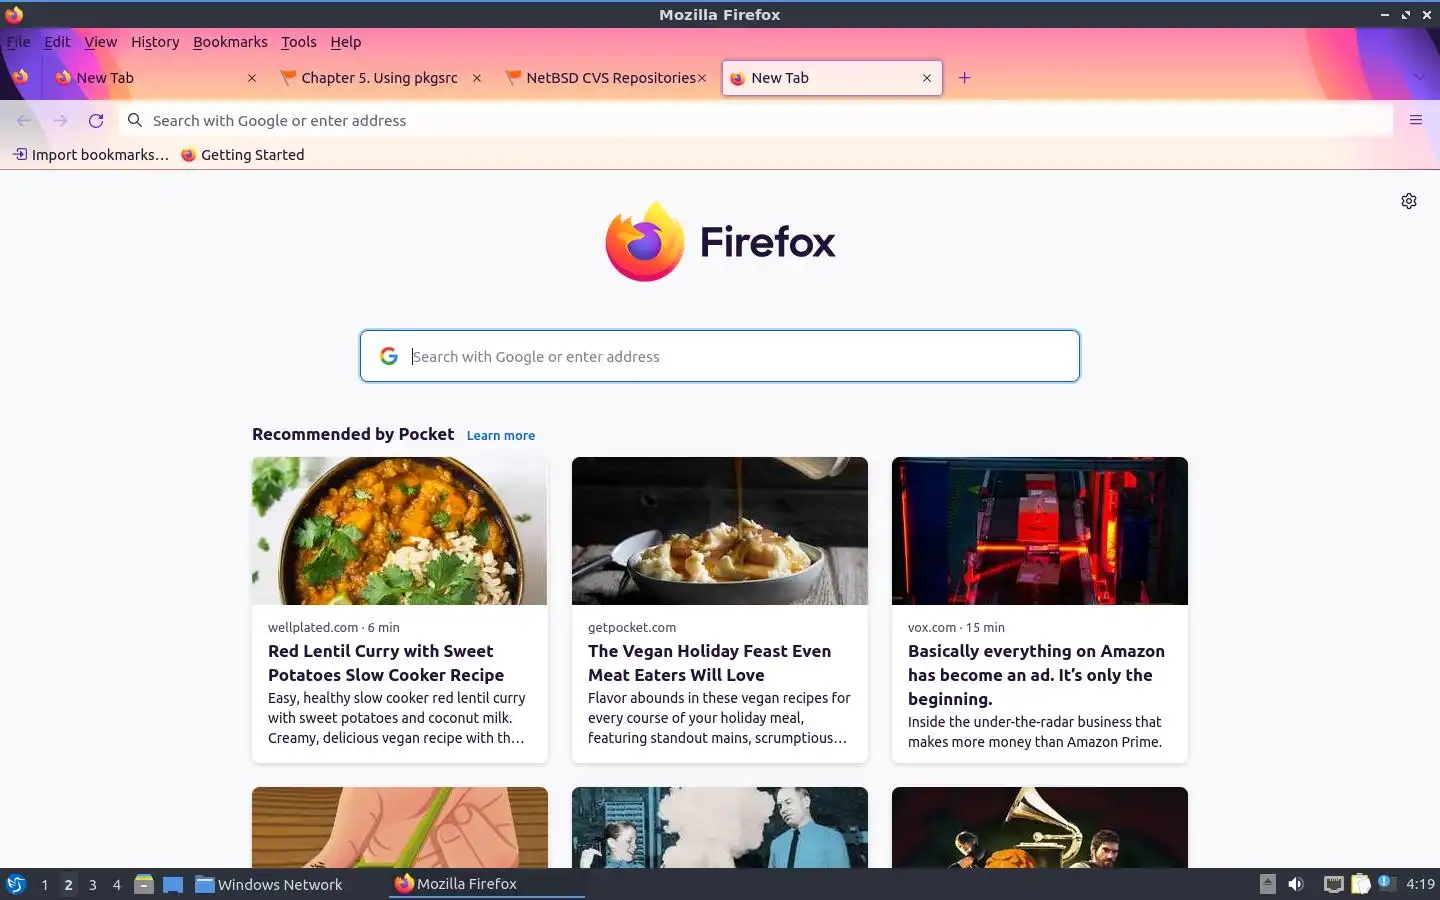Viewport: 1440px width, 900px height.
Task: Open Amazon ad article red image
Action: click(x=1040, y=531)
